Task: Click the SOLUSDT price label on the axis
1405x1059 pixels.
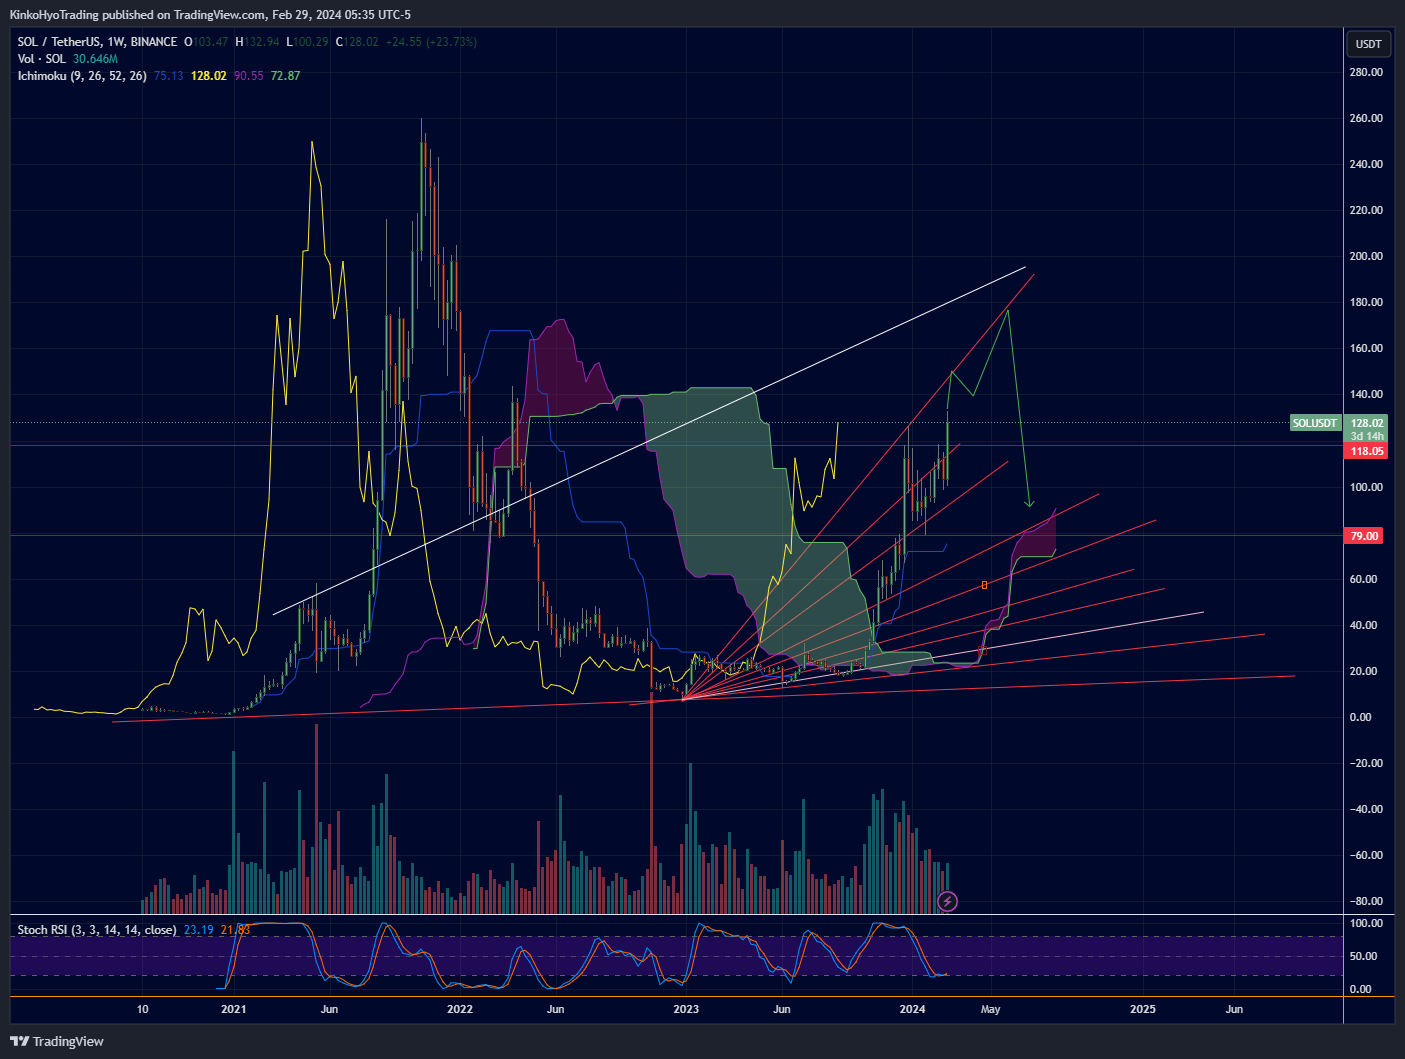Action: pyautogui.click(x=1314, y=423)
